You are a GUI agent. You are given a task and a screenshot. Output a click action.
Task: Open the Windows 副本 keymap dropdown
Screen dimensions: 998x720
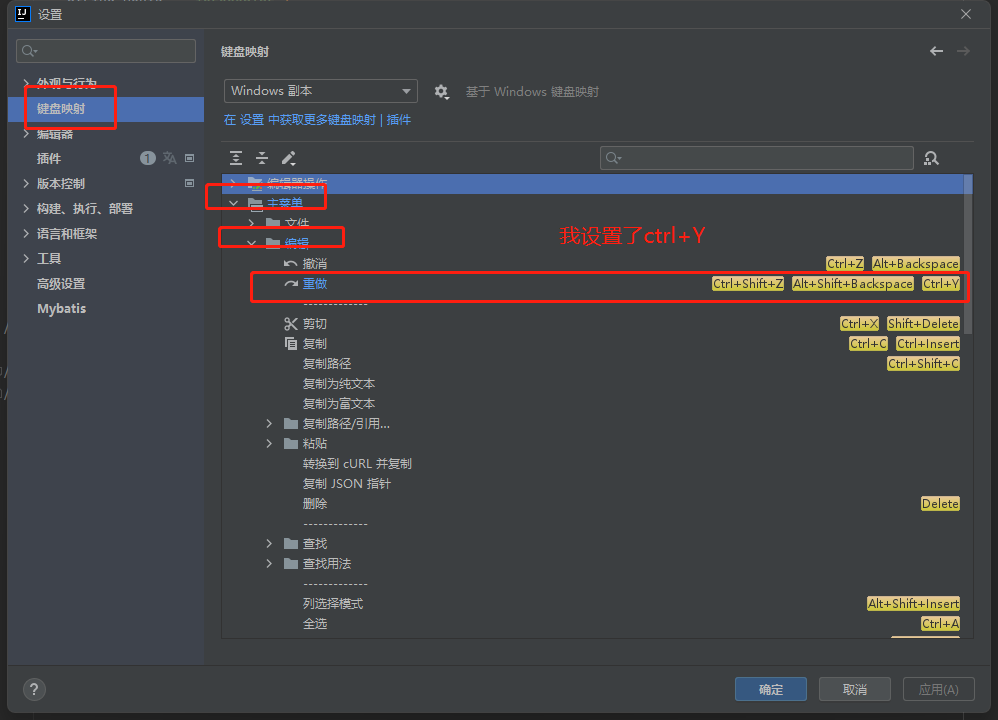coord(320,91)
